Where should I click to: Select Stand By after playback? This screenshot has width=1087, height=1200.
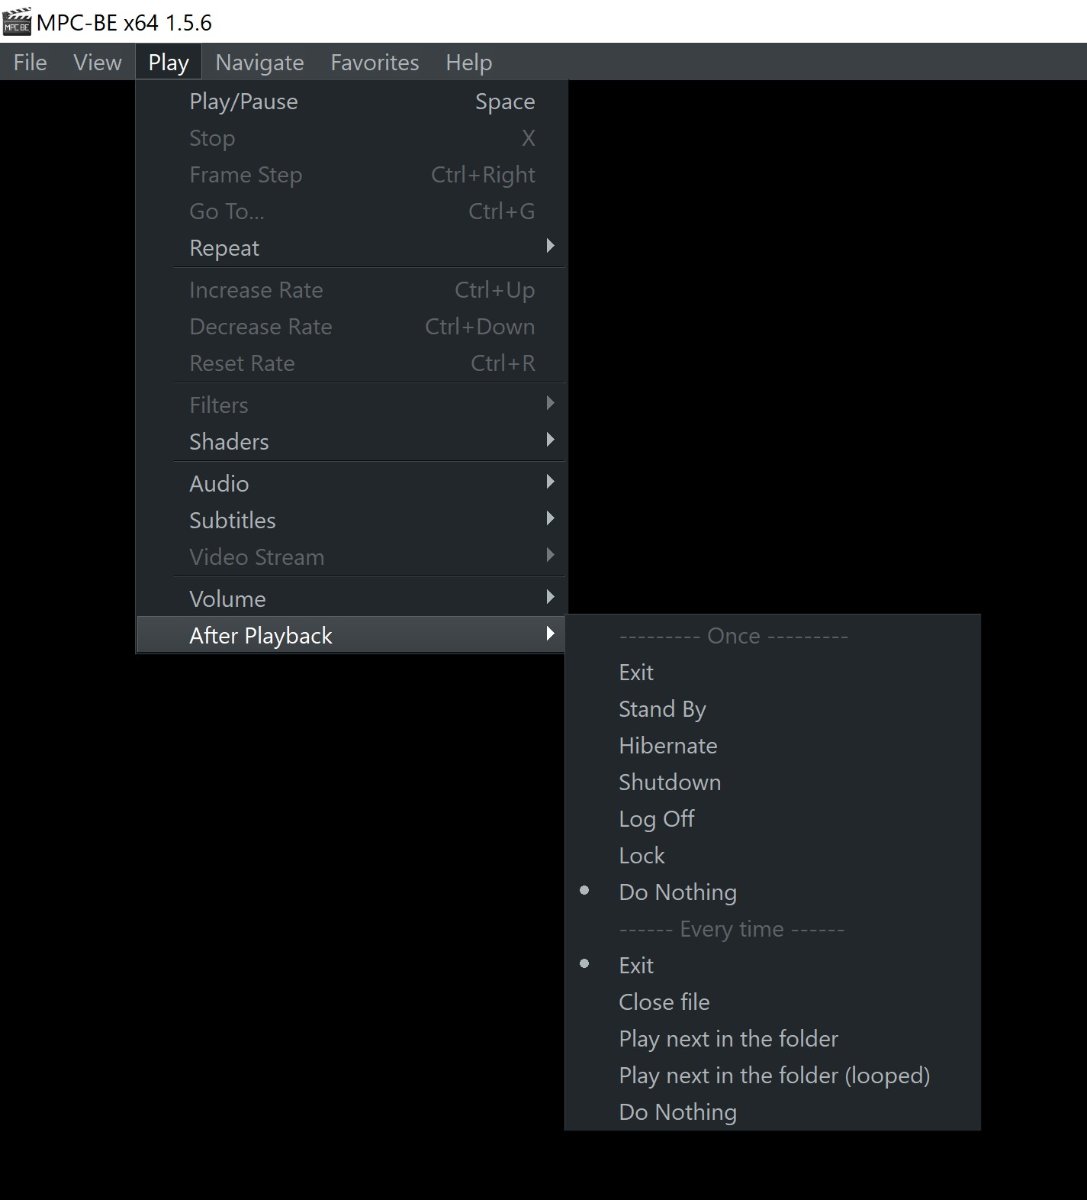[662, 708]
